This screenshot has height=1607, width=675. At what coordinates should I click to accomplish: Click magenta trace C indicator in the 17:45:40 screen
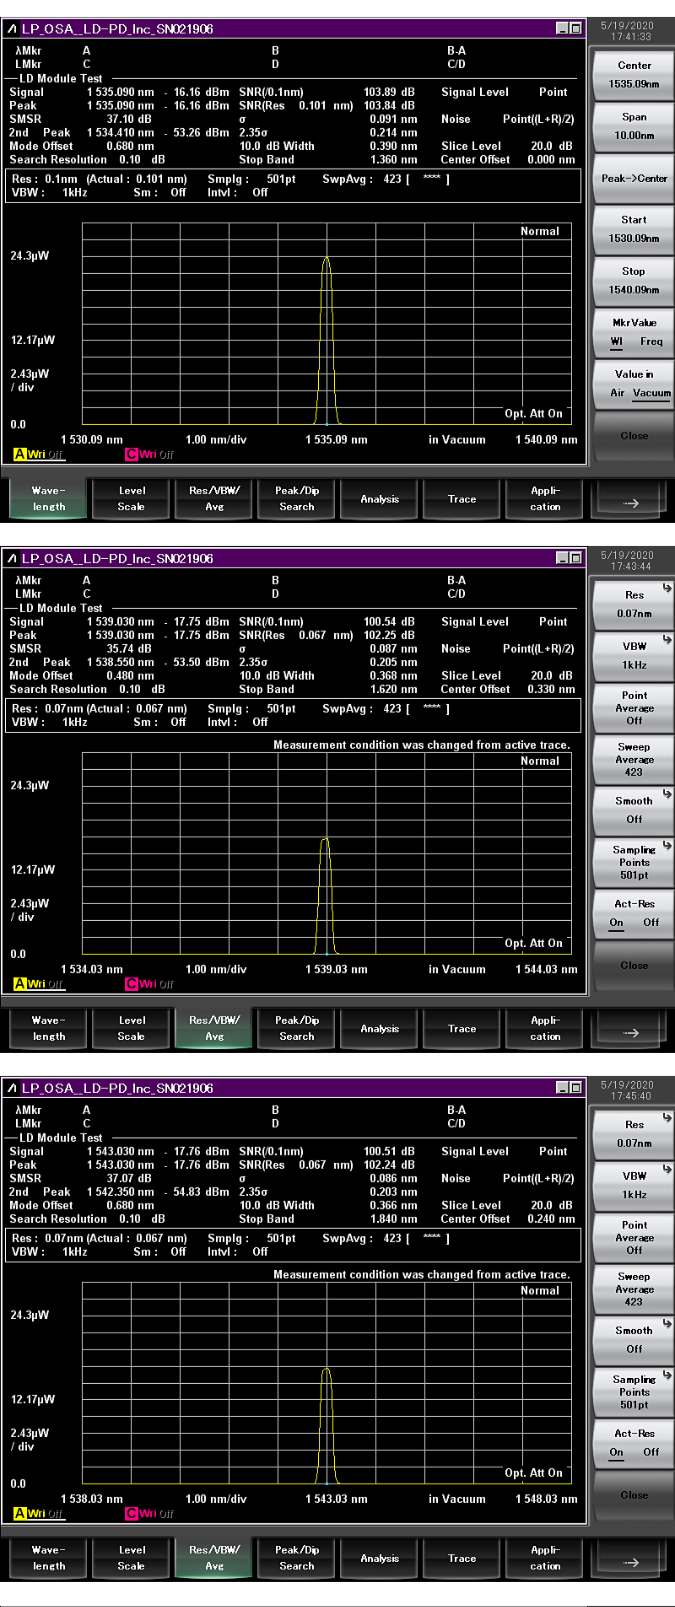[131, 1513]
